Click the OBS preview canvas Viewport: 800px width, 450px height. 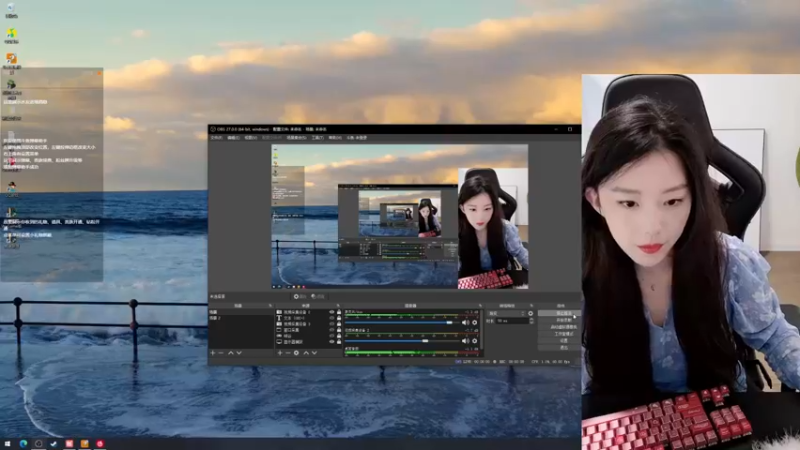pos(399,216)
